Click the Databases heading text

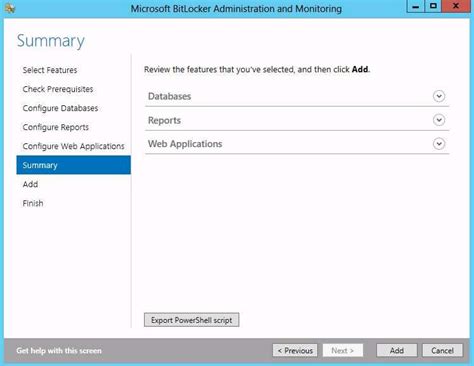pyautogui.click(x=169, y=96)
